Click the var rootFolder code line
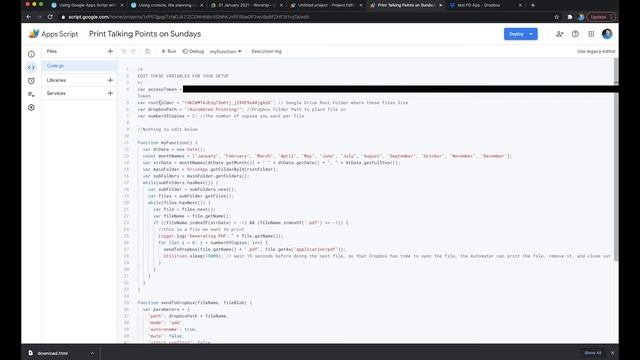The width and height of the screenshot is (640, 360). [273, 103]
